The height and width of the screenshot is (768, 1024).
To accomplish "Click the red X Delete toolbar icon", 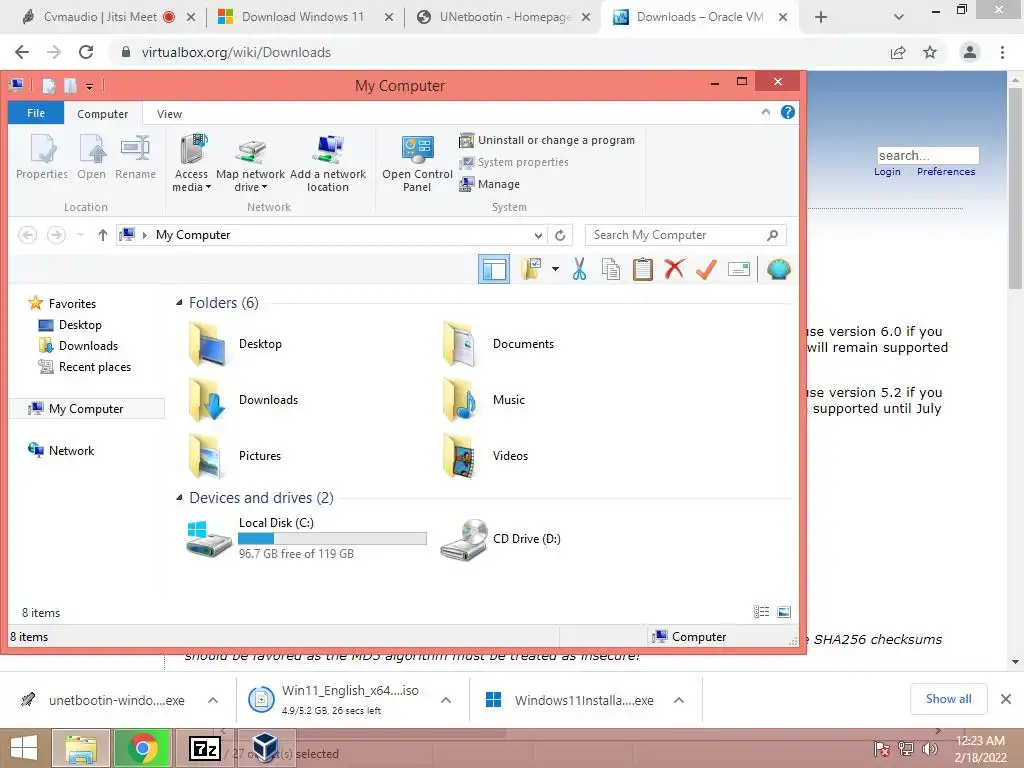I will tap(675, 268).
